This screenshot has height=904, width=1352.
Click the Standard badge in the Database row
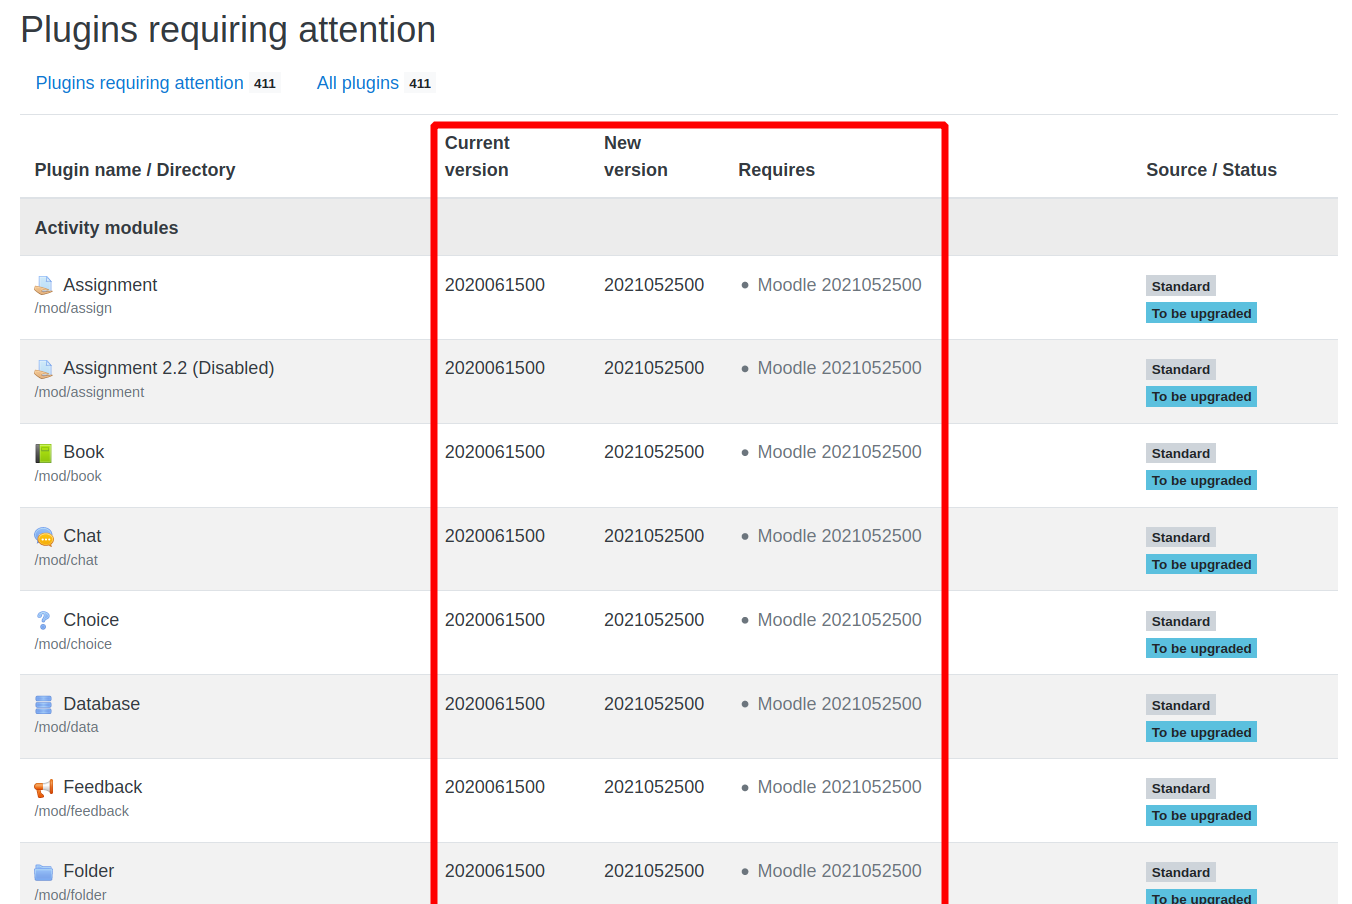[1181, 705]
